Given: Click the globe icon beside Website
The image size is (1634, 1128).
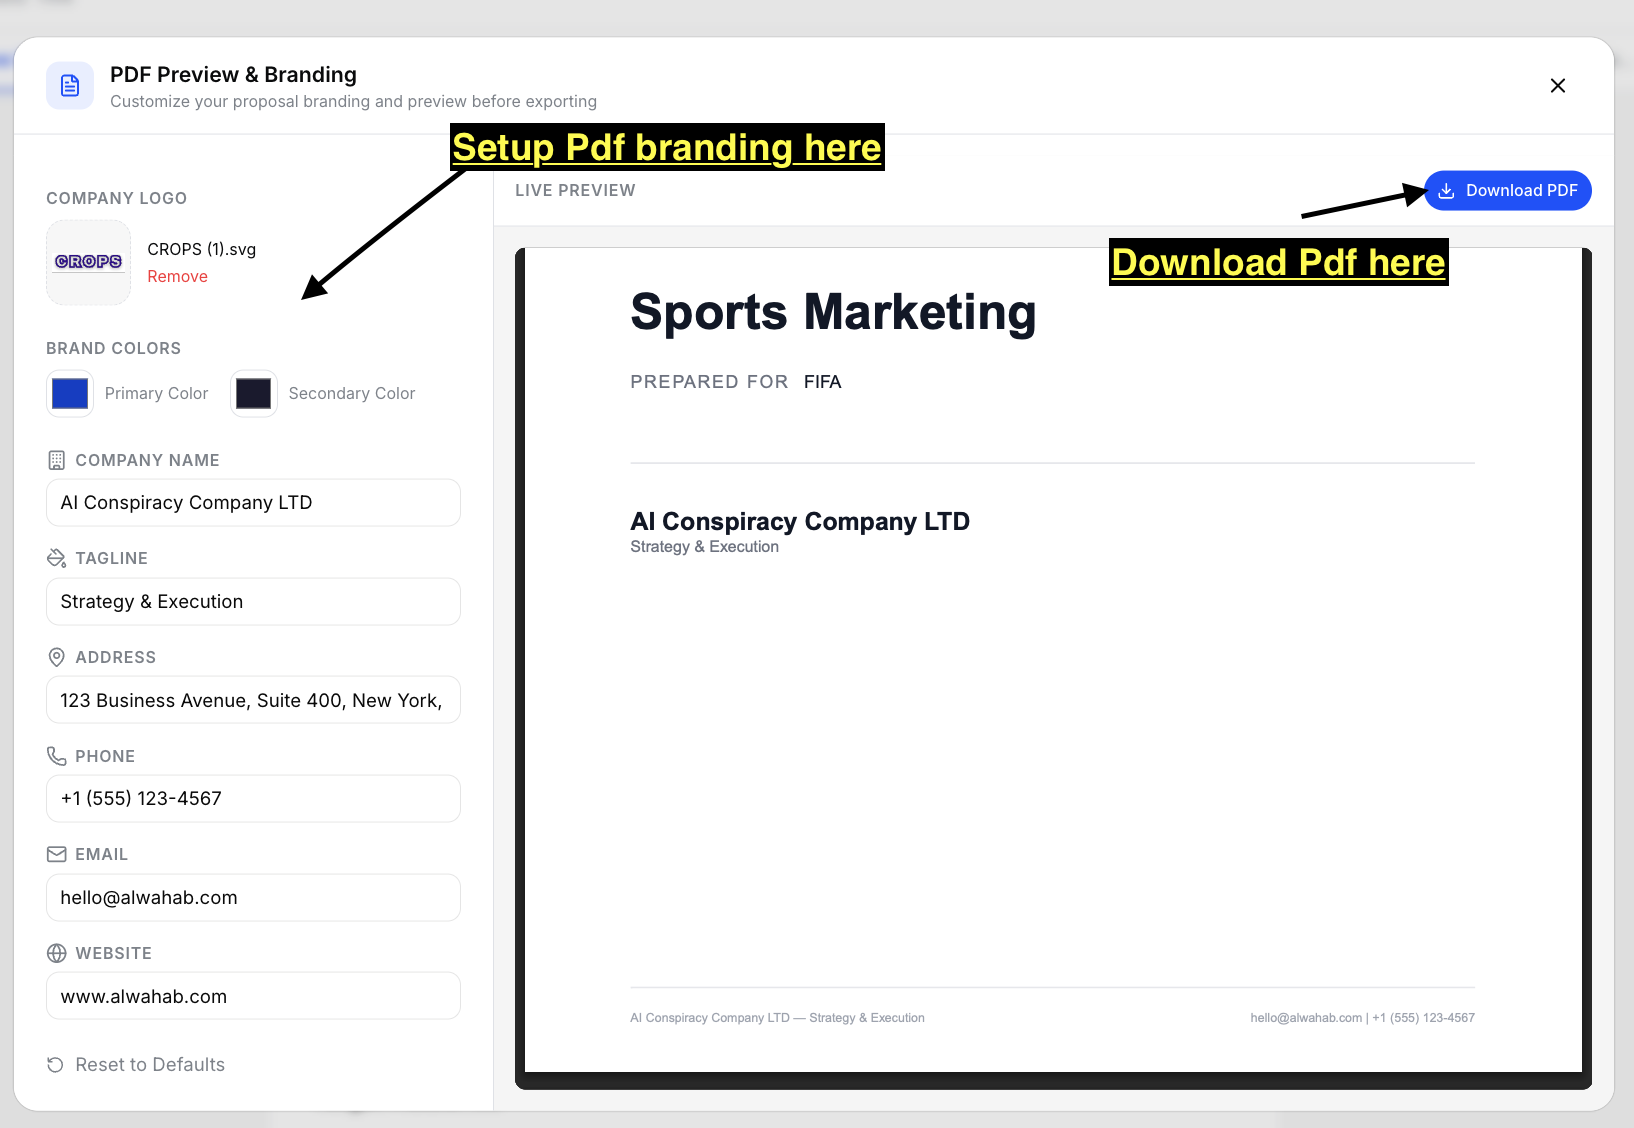Looking at the screenshot, I should pyautogui.click(x=57, y=953).
